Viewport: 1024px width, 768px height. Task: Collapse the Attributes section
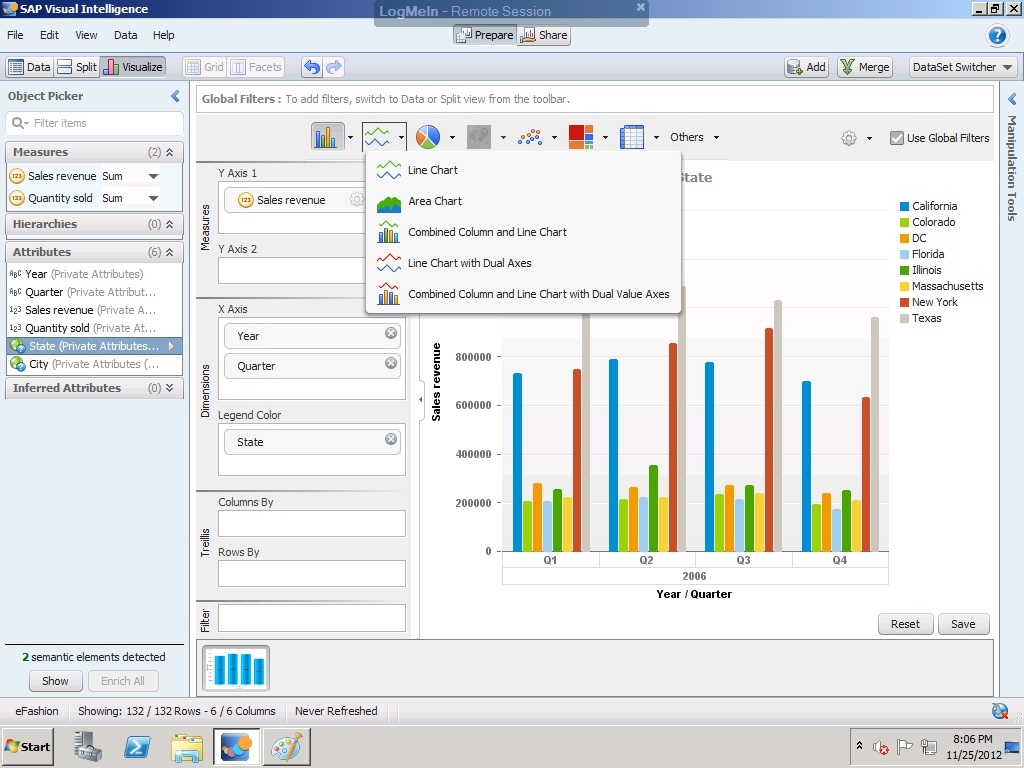[x=169, y=252]
